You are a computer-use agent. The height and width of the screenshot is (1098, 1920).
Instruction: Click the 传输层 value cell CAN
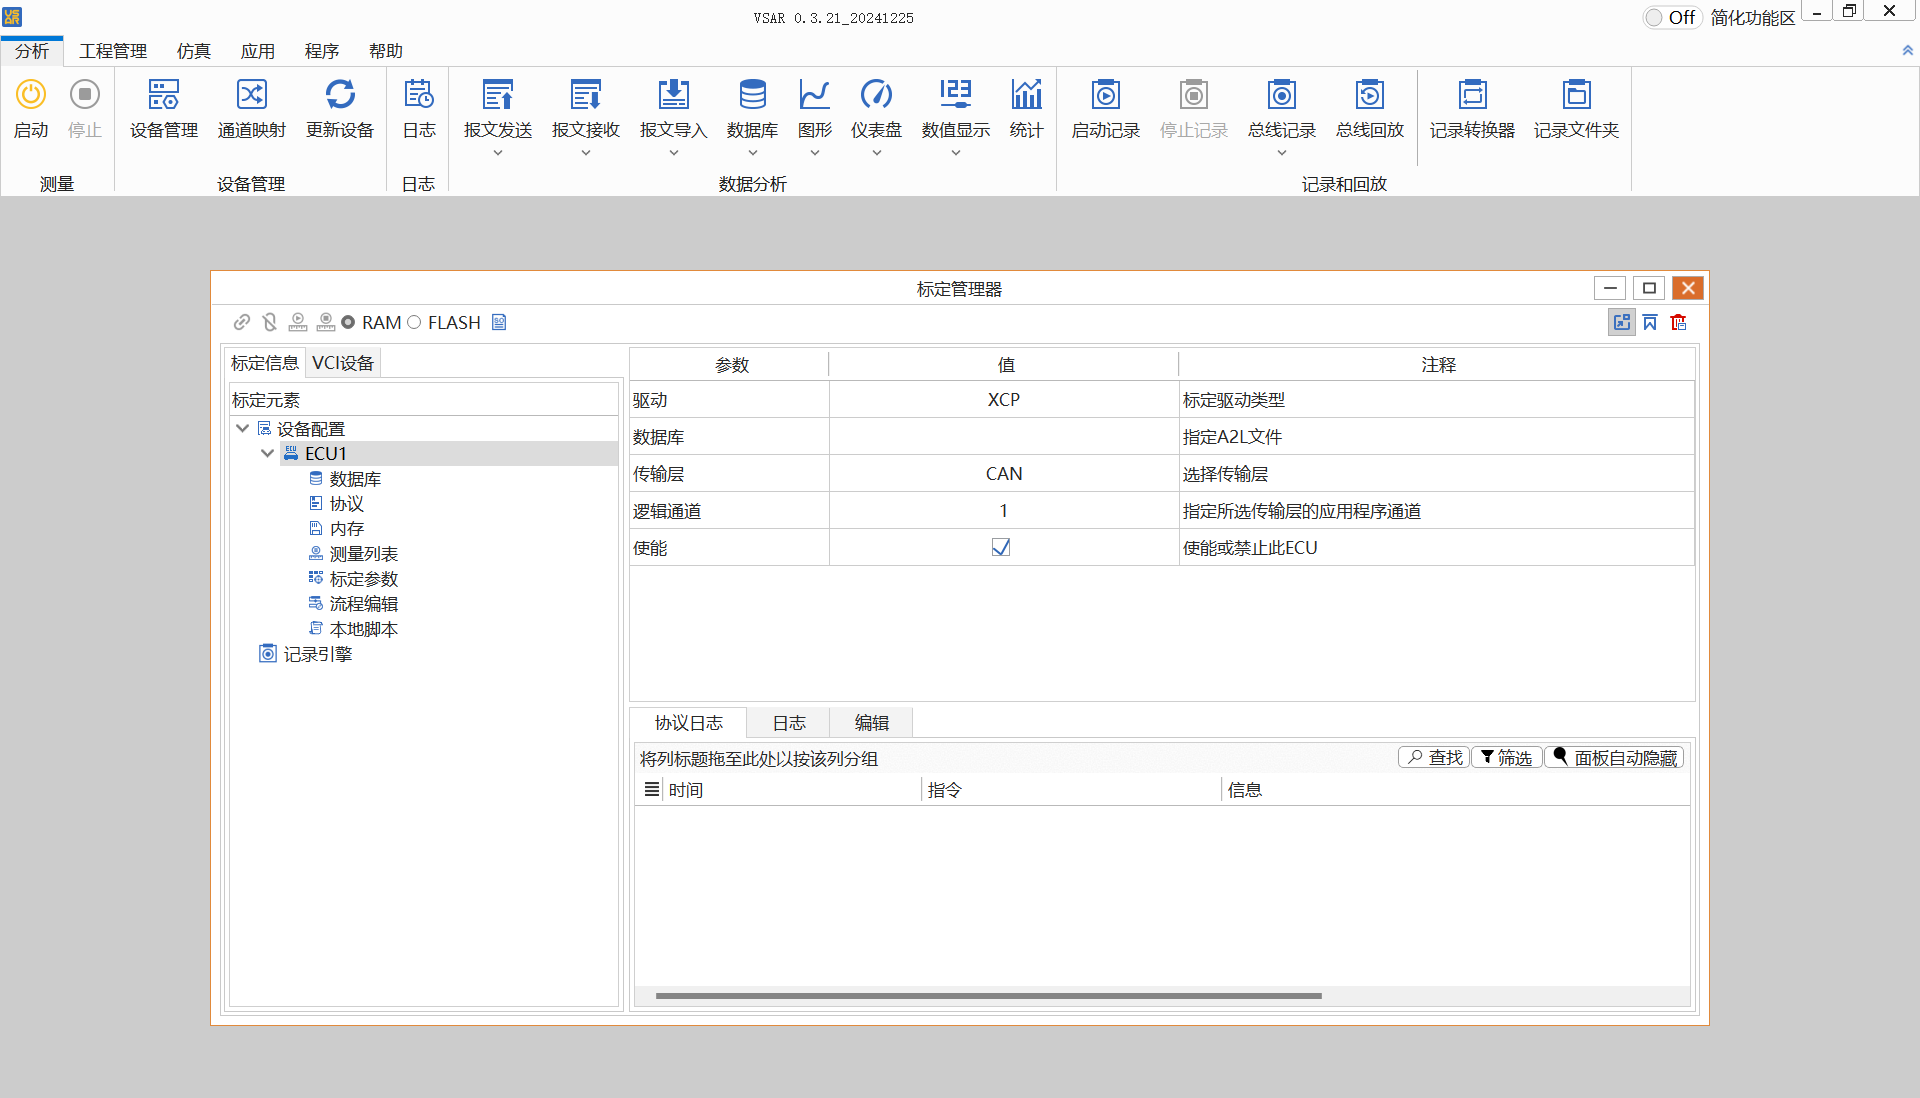(1004, 474)
